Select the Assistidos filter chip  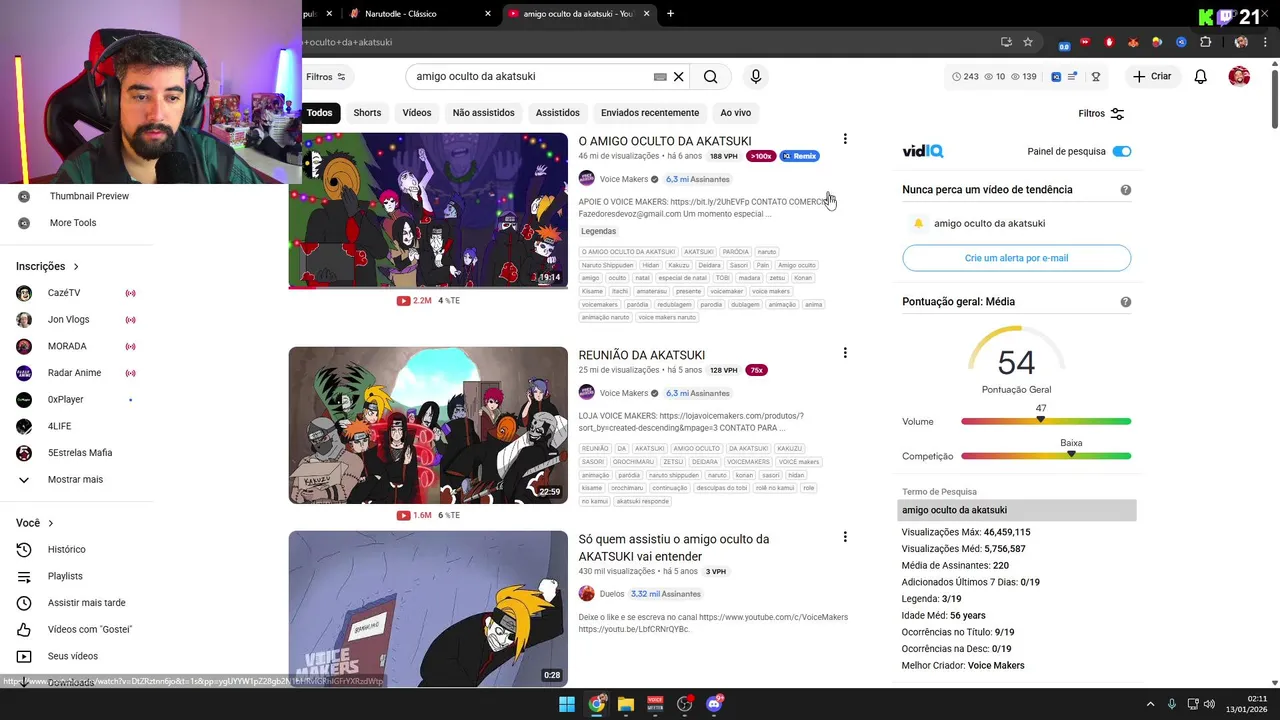[557, 113]
